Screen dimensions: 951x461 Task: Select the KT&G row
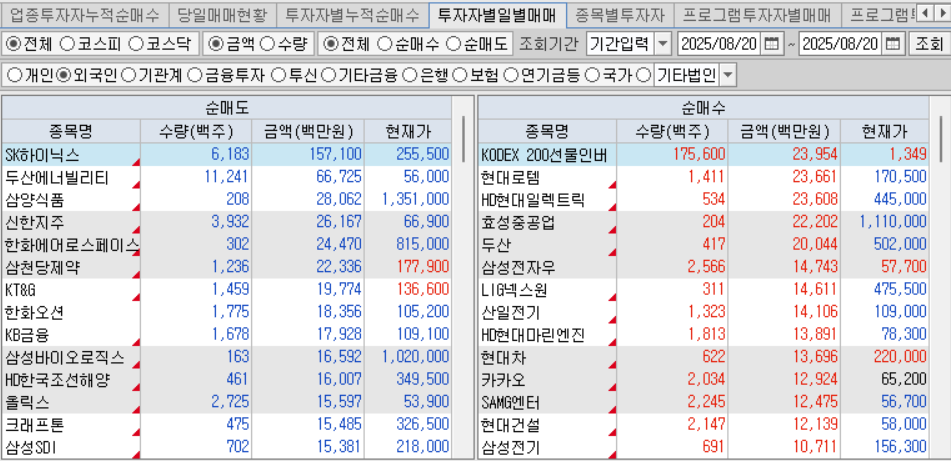(x=227, y=290)
